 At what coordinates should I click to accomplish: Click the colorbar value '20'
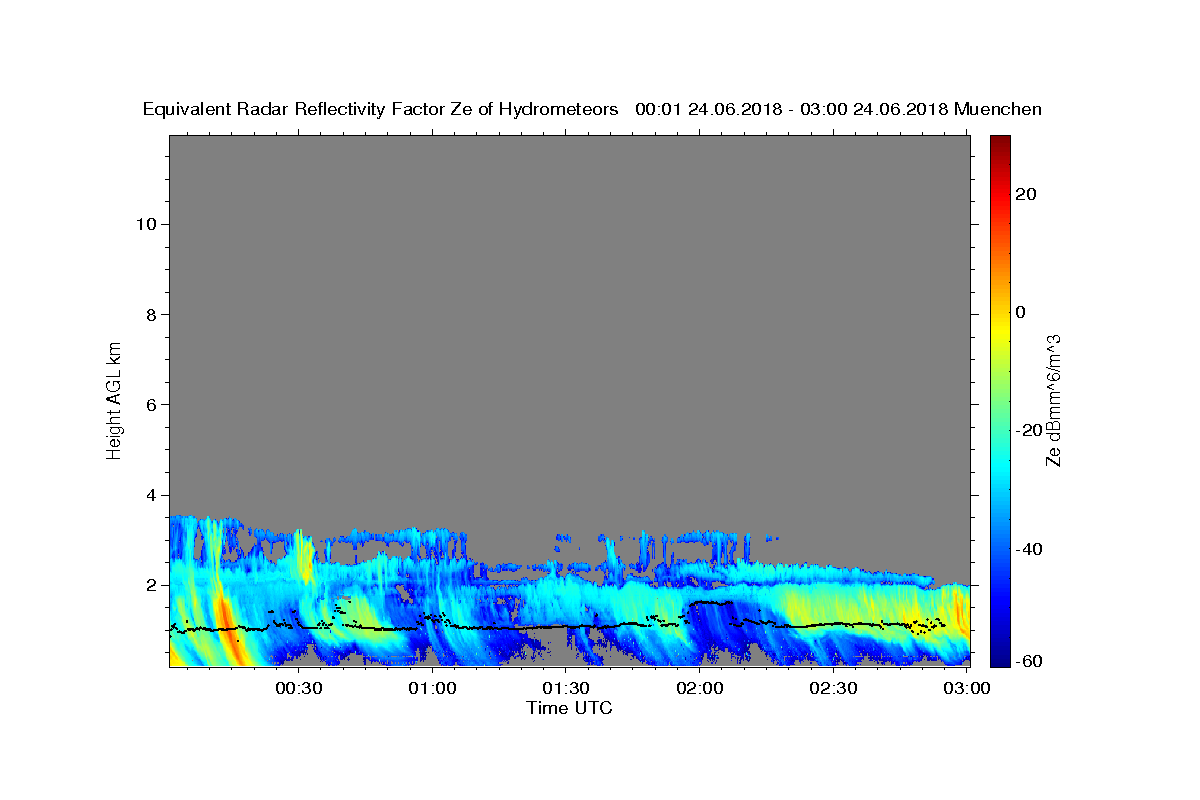pos(1025,194)
